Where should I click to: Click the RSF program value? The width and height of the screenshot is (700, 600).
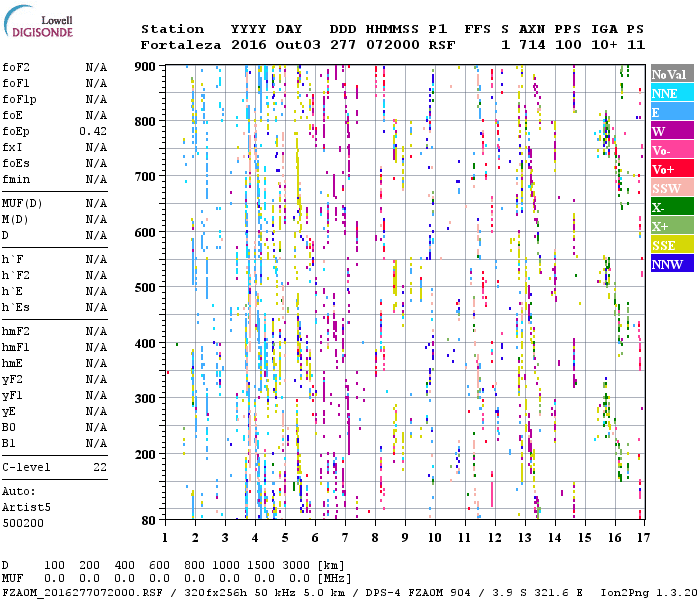(442, 45)
